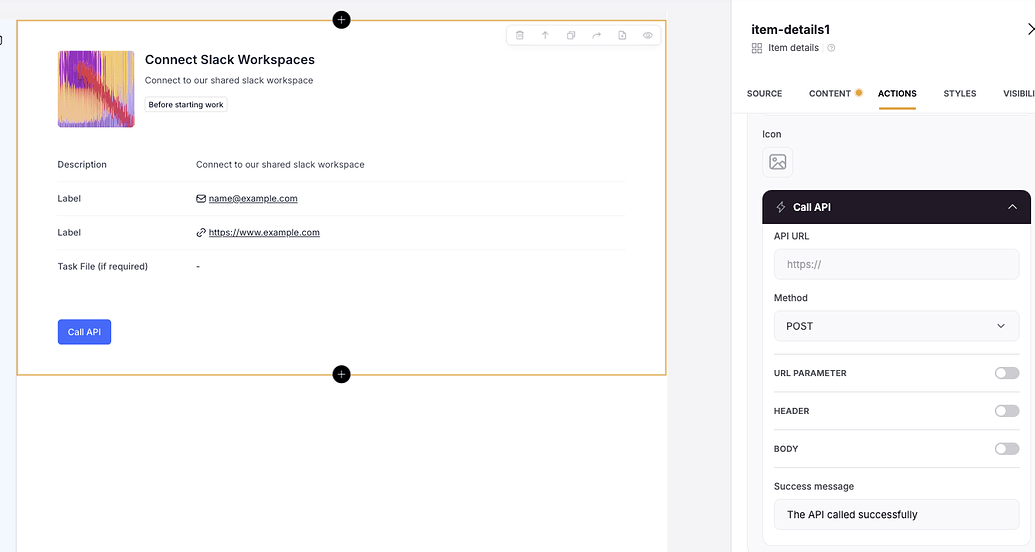Select the ACTIONS tab
The image size is (1035, 552).
[897, 94]
